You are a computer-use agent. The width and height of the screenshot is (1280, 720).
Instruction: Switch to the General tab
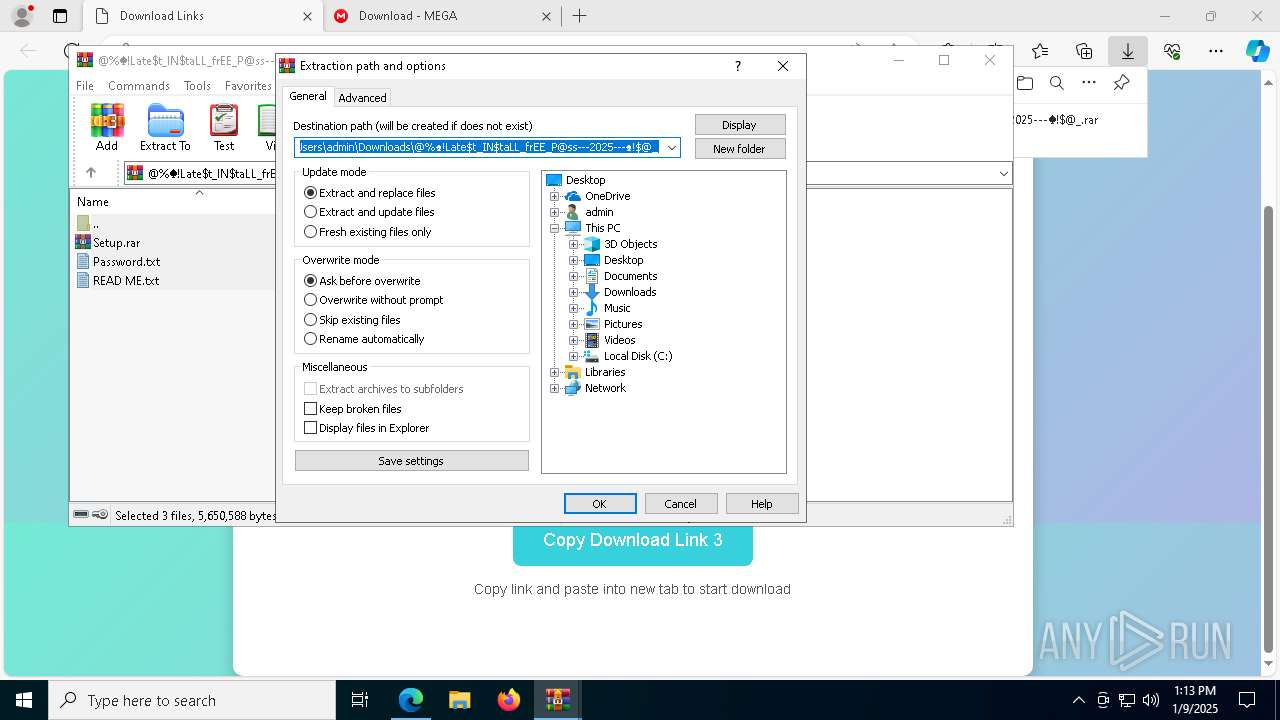point(308,96)
